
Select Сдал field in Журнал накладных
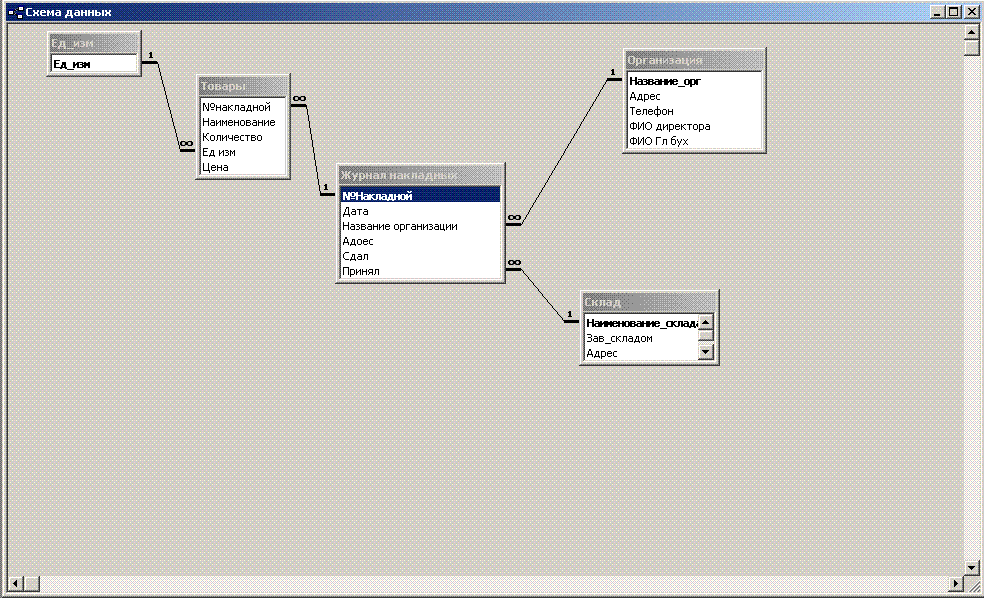[x=420, y=257]
